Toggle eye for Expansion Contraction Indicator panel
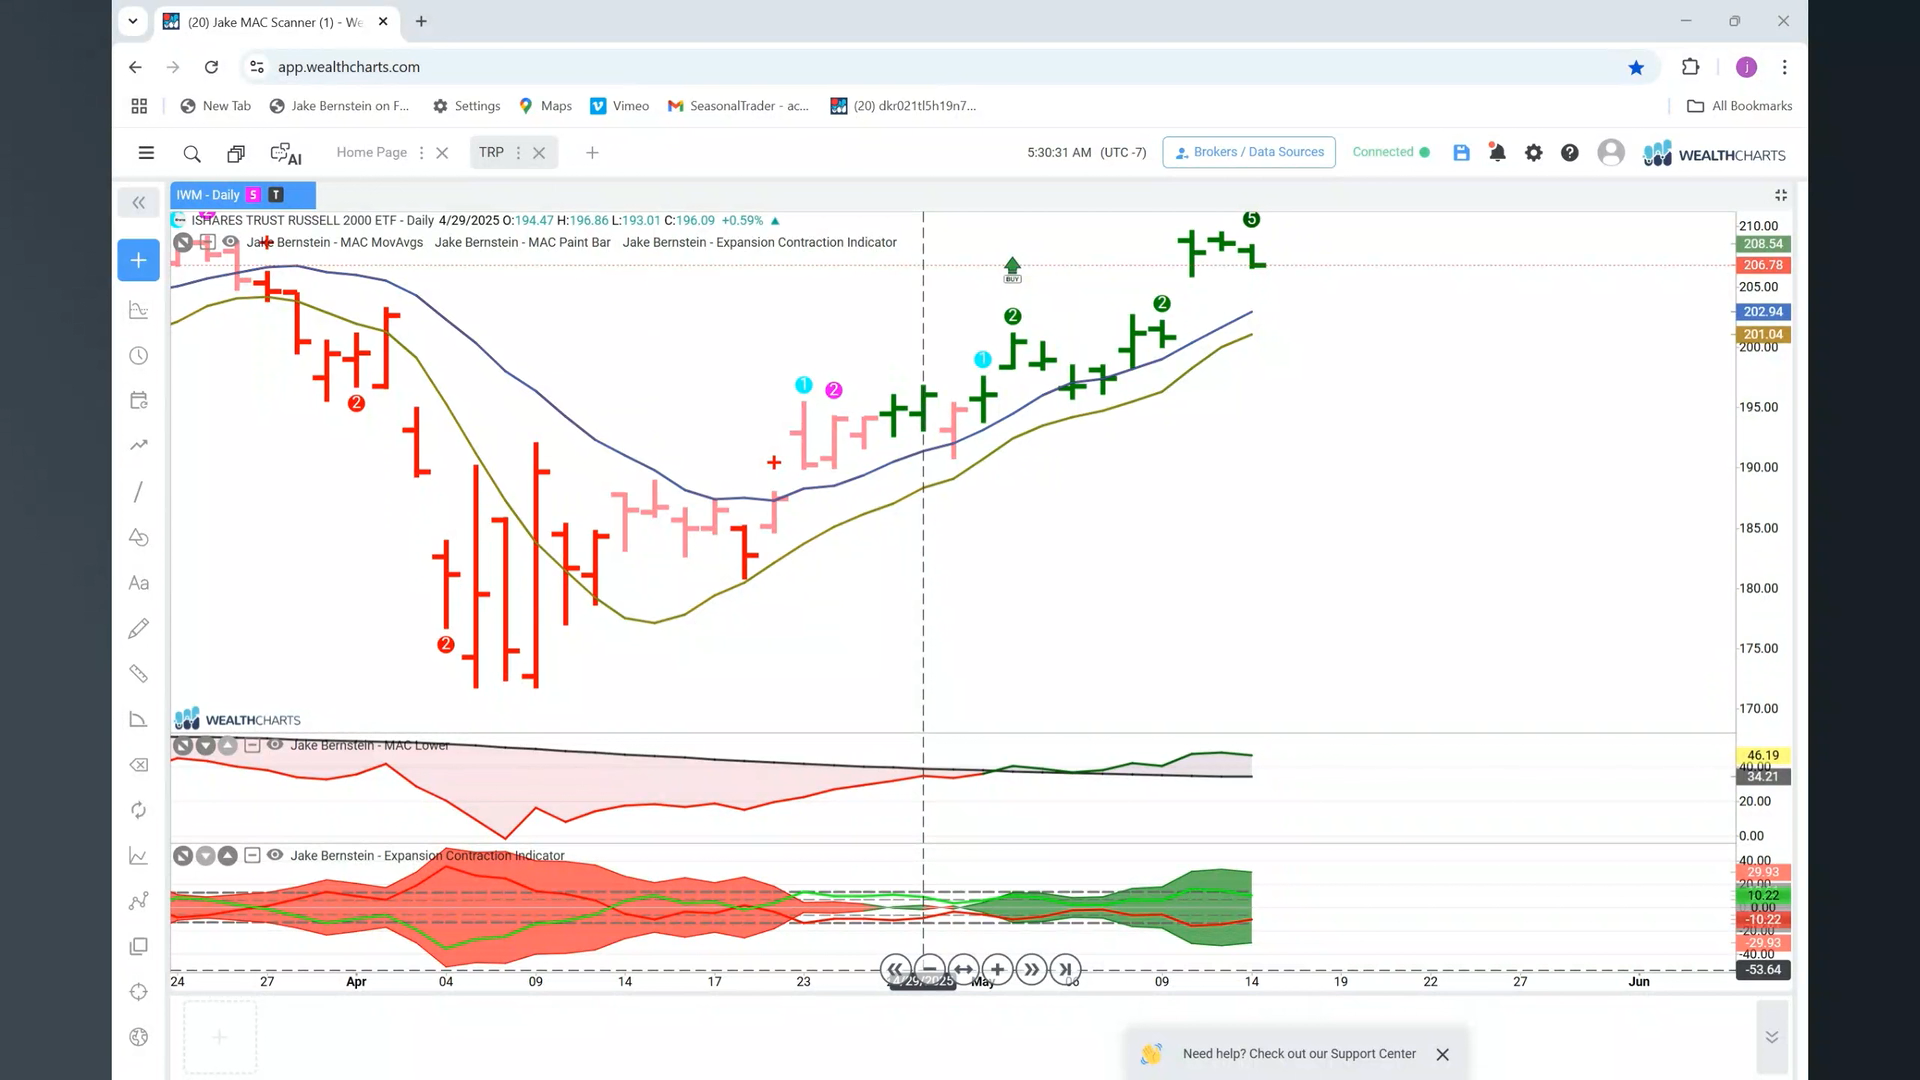Screen dimensions: 1920x1080 point(275,855)
